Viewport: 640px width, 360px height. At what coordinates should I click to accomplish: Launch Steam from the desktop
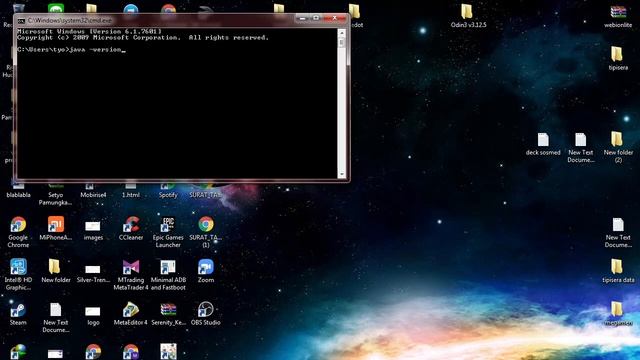click(18, 313)
